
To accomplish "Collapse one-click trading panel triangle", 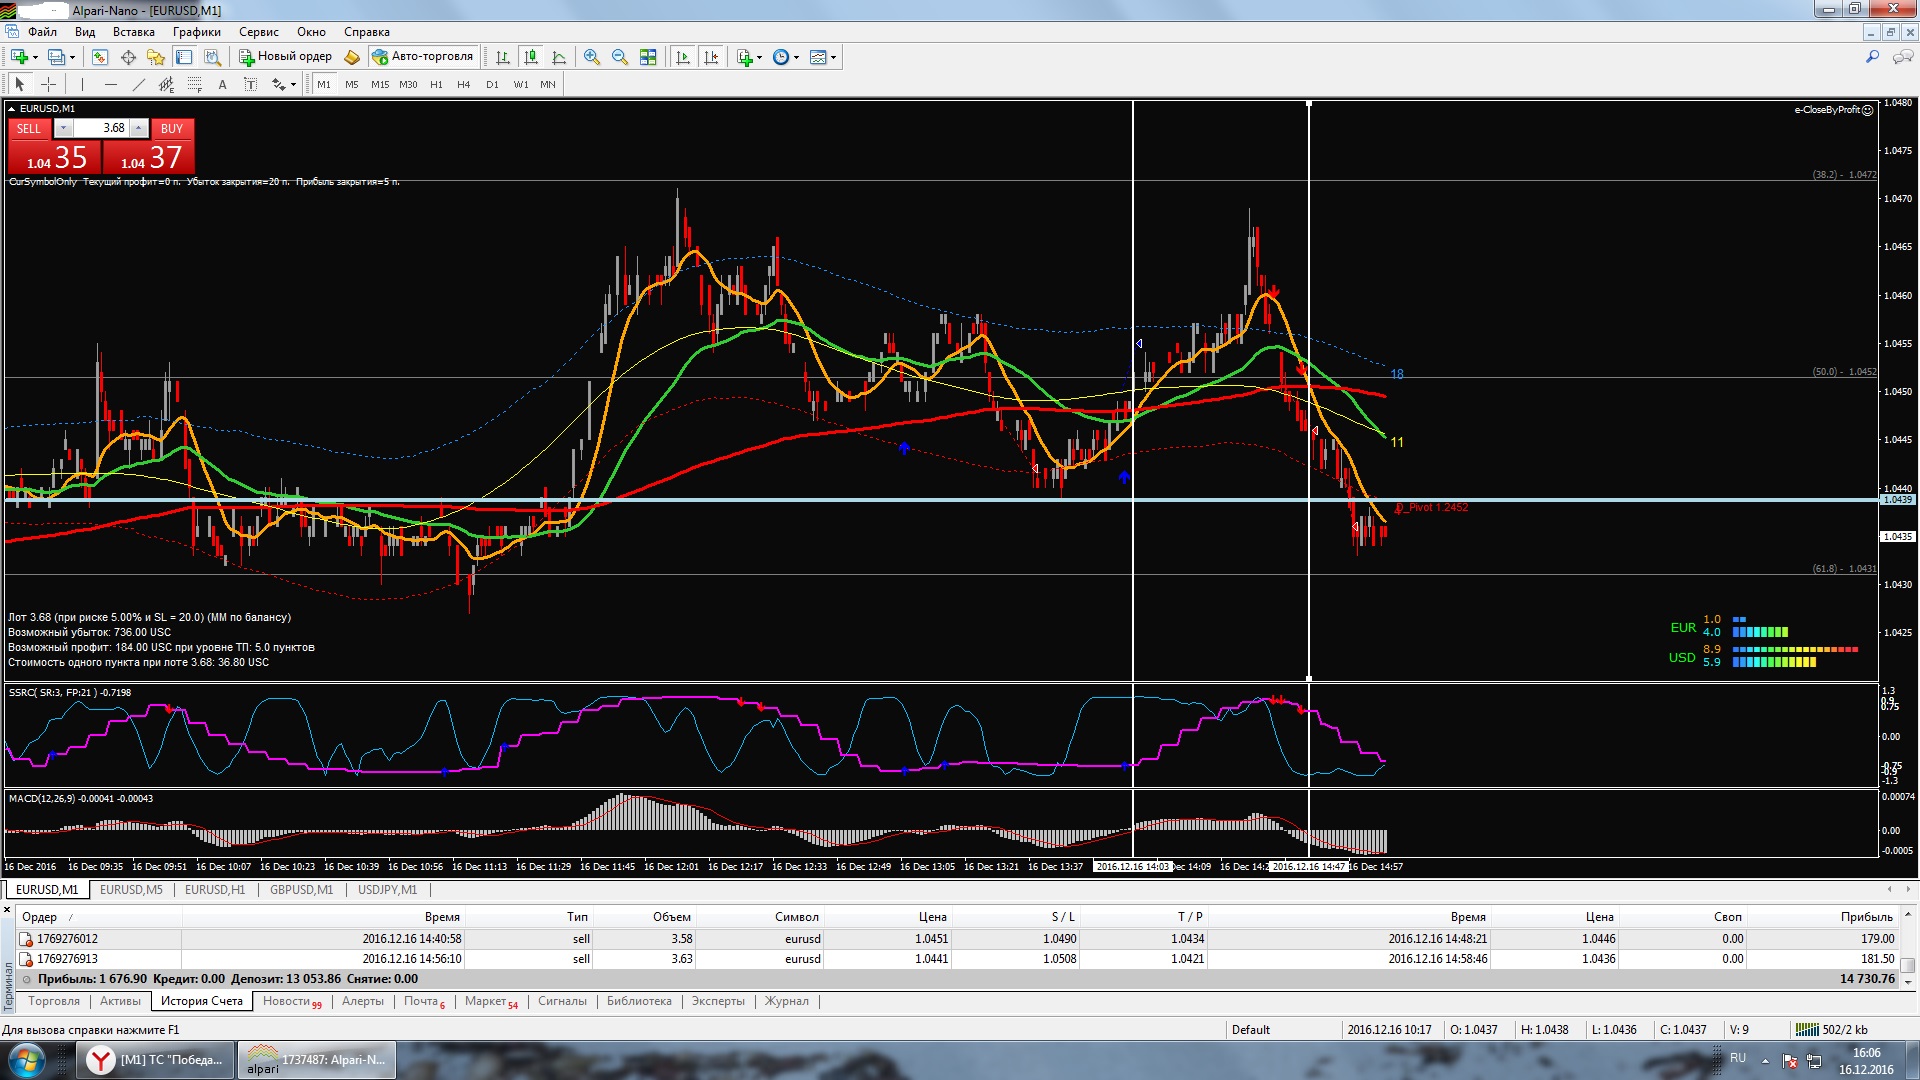I will 12,108.
